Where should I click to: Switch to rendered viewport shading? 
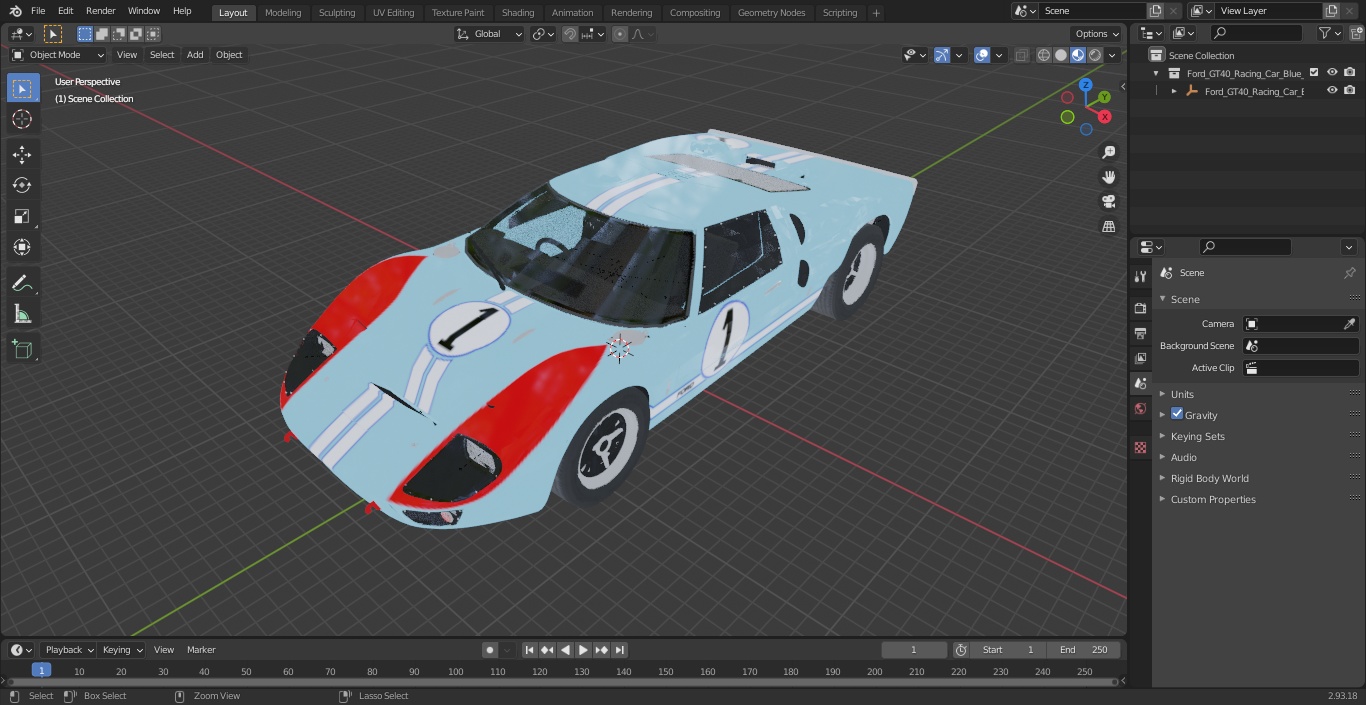[x=1095, y=55]
